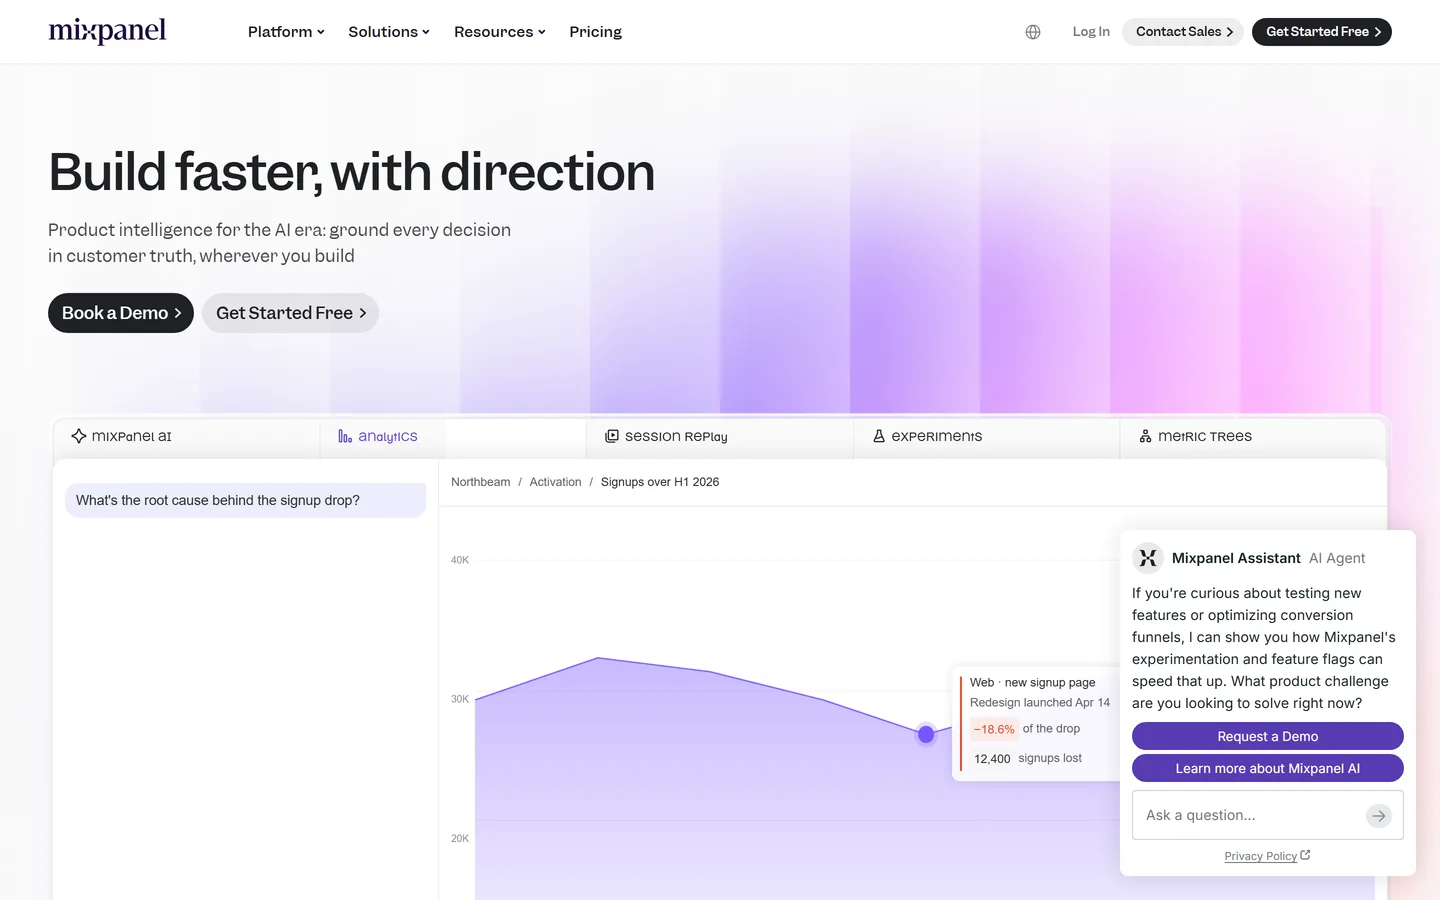The image size is (1440, 900).
Task: Click the Mixpanel Assistant avatar icon
Action: click(x=1148, y=558)
